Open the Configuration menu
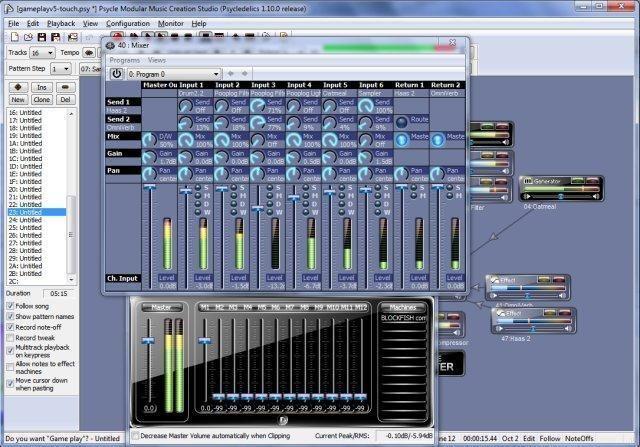 tap(128, 24)
